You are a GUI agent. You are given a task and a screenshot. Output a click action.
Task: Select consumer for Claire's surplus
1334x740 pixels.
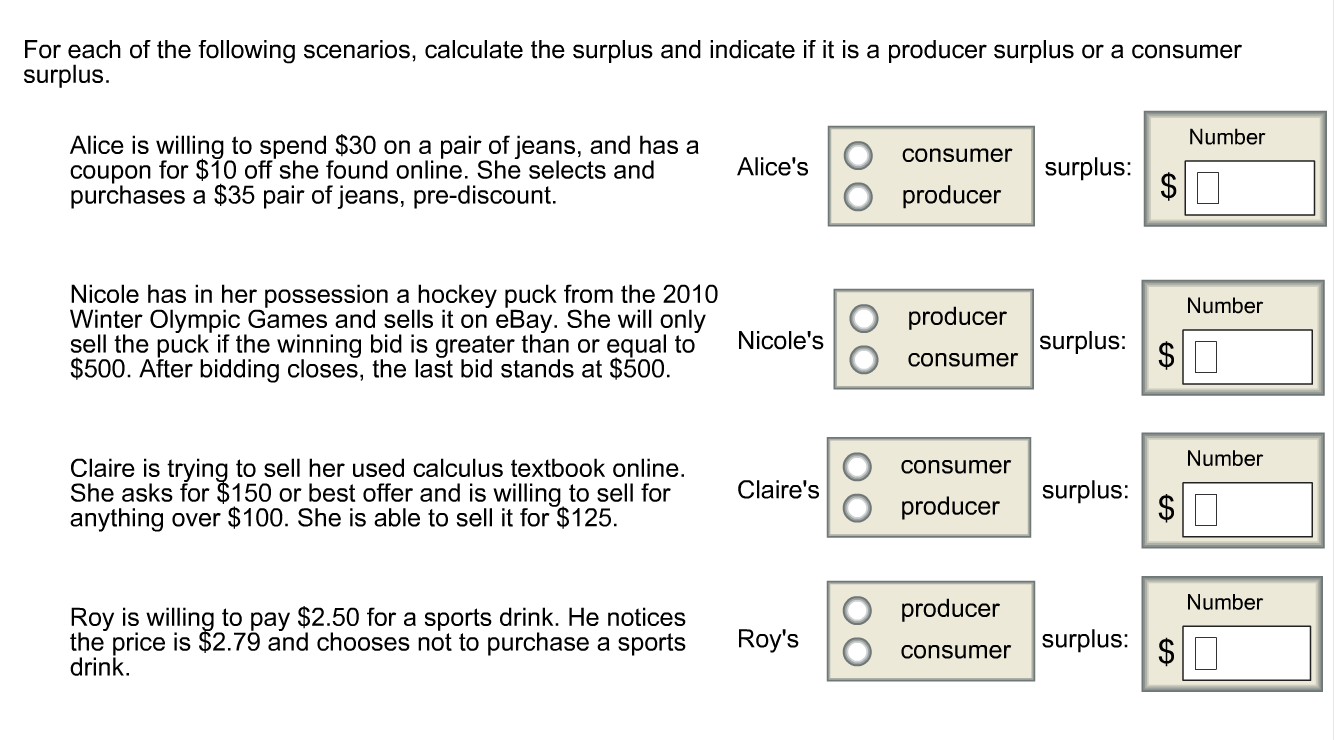[x=855, y=465]
